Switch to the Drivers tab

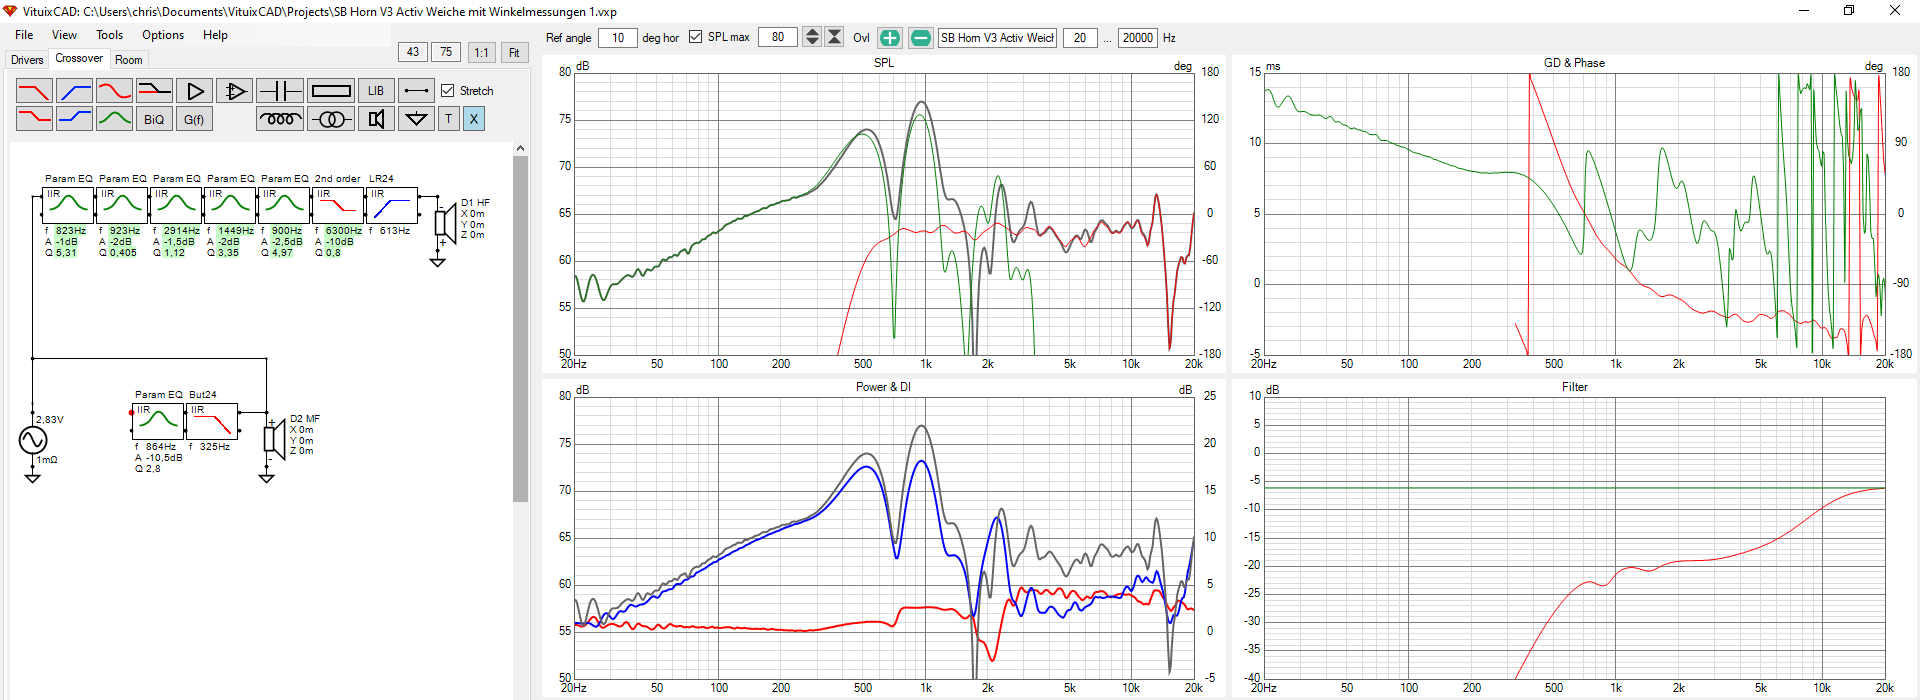pyautogui.click(x=27, y=60)
